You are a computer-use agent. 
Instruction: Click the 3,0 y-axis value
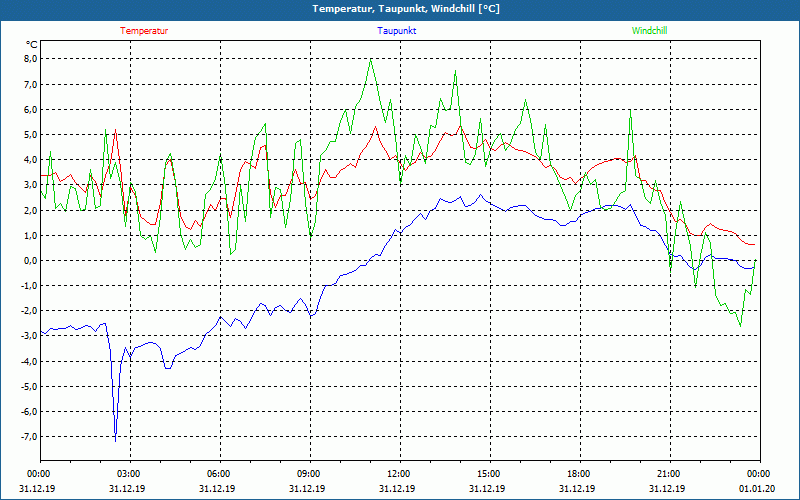pos(31,185)
